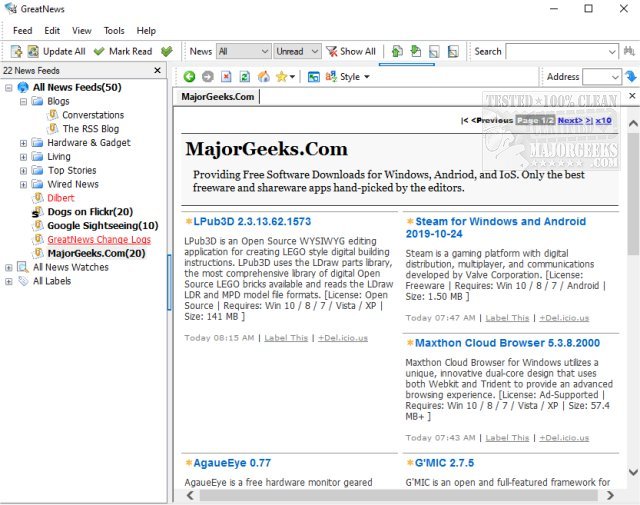The image size is (640, 505).
Task: Close the News Feeds panel
Action: 158,70
